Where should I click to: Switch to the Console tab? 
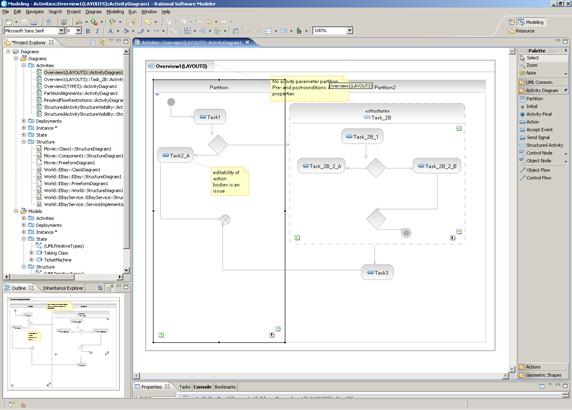(202, 387)
